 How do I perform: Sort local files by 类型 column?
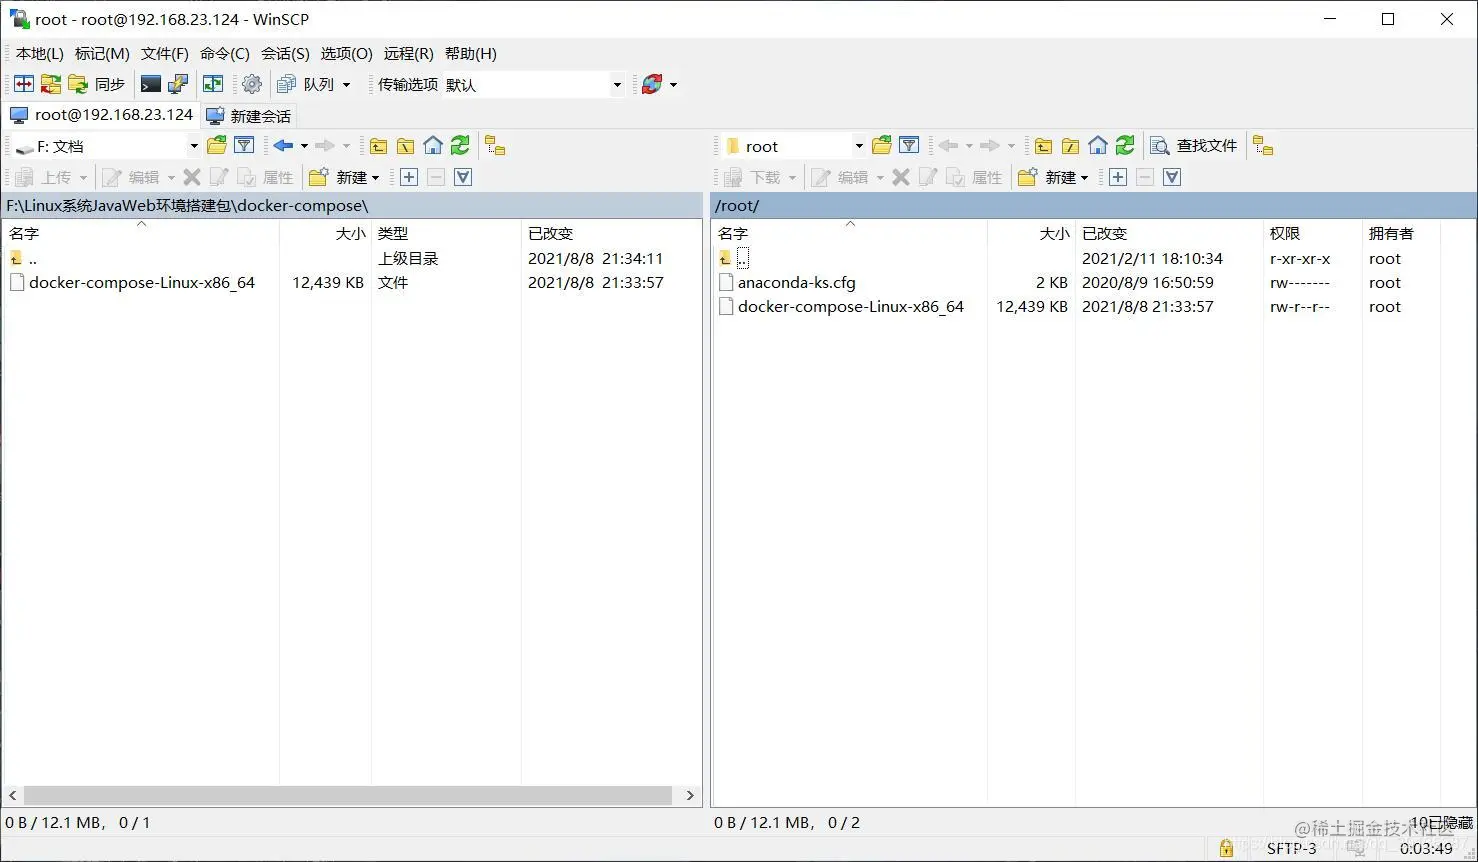446,233
